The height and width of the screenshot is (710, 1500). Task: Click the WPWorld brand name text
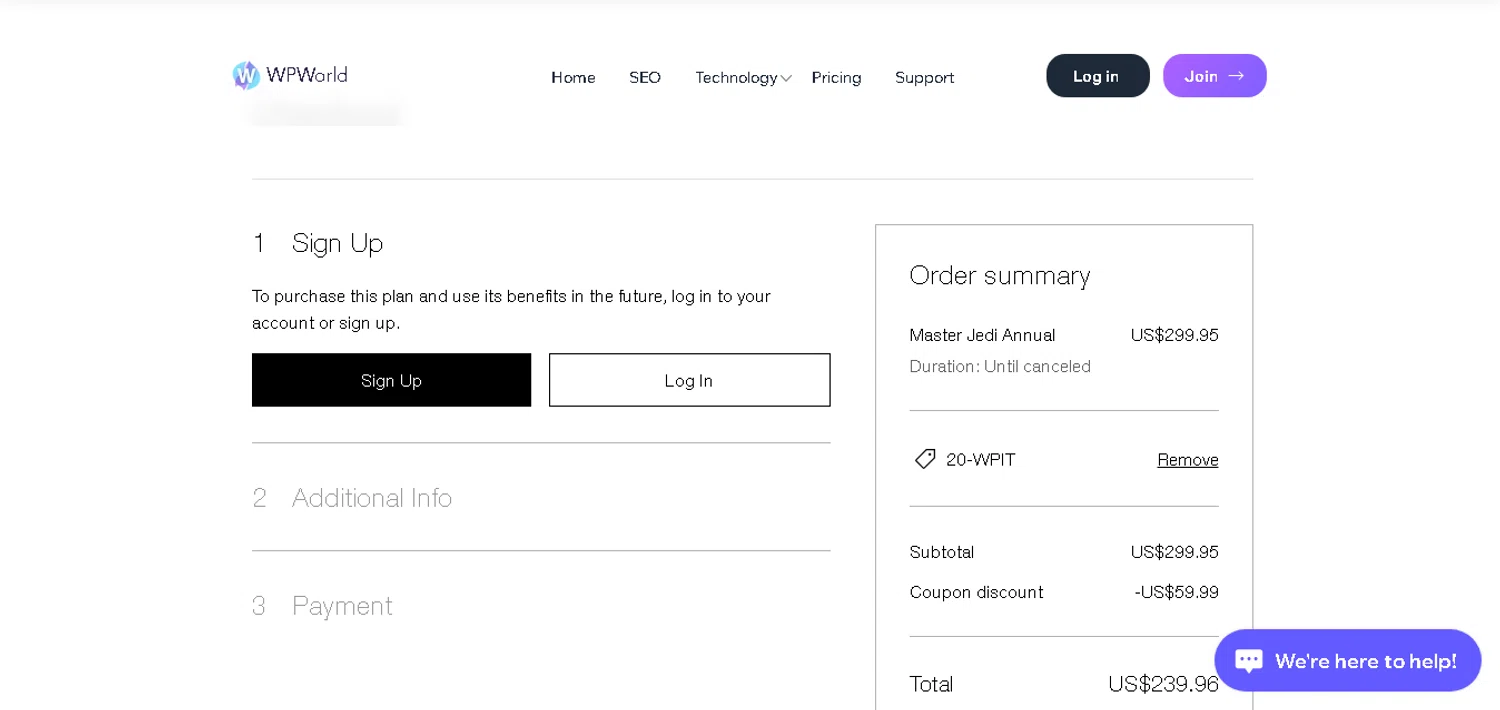click(307, 75)
